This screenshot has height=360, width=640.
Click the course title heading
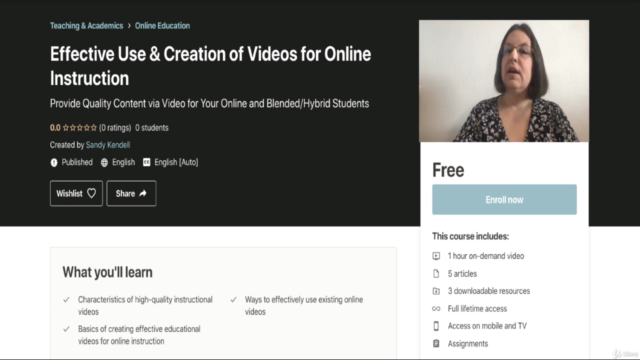click(x=211, y=66)
